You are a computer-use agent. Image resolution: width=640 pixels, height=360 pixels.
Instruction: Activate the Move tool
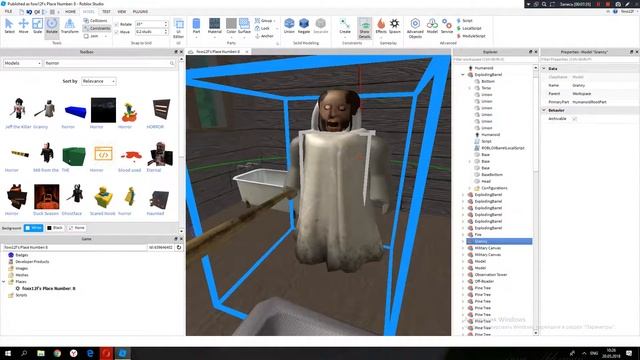(23, 26)
